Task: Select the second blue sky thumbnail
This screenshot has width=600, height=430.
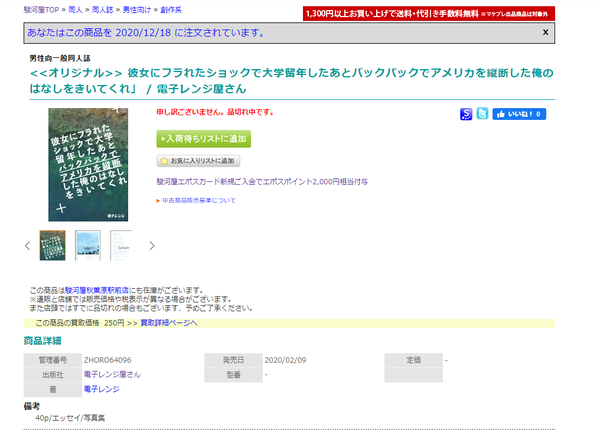Action: [x=88, y=245]
